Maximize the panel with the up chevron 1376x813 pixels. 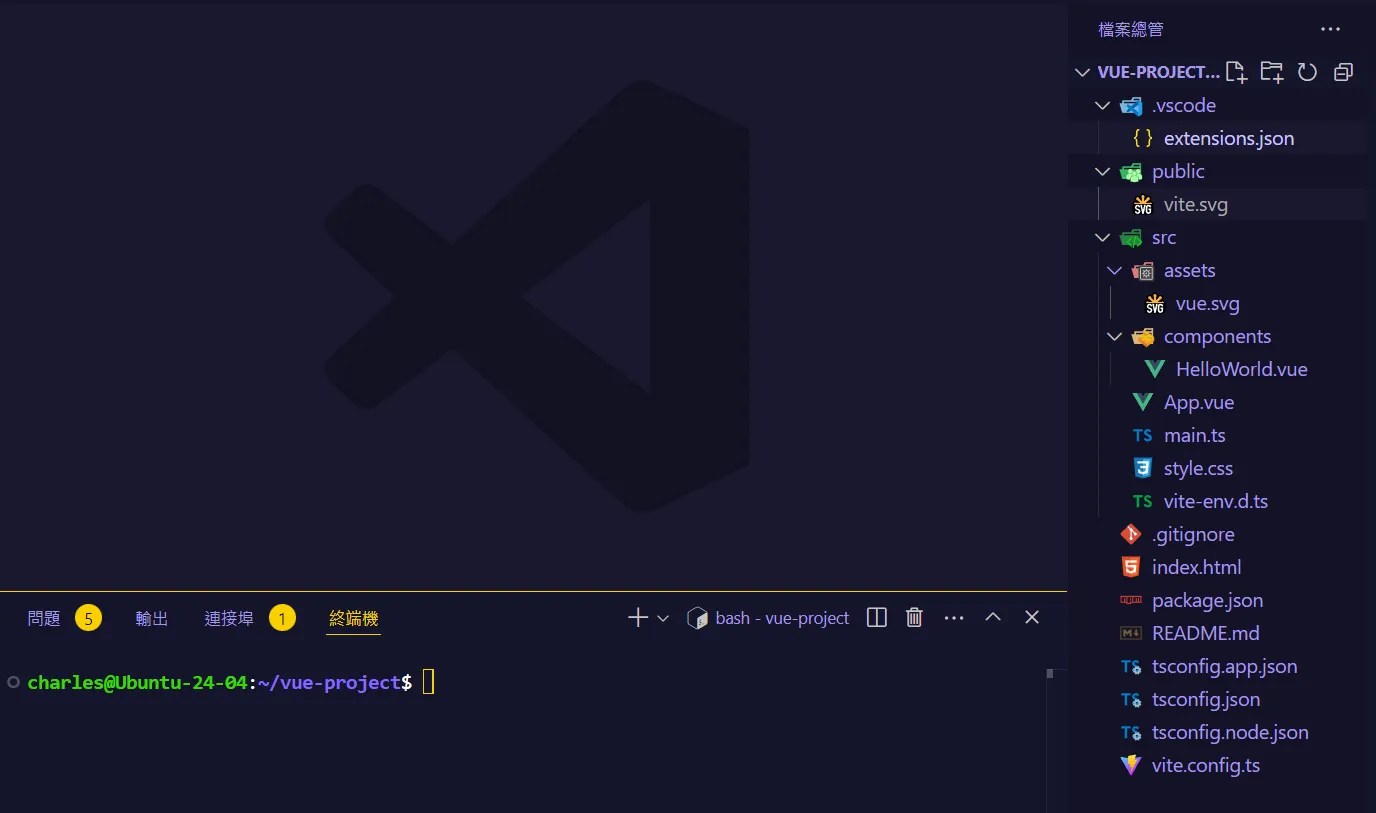tap(993, 618)
